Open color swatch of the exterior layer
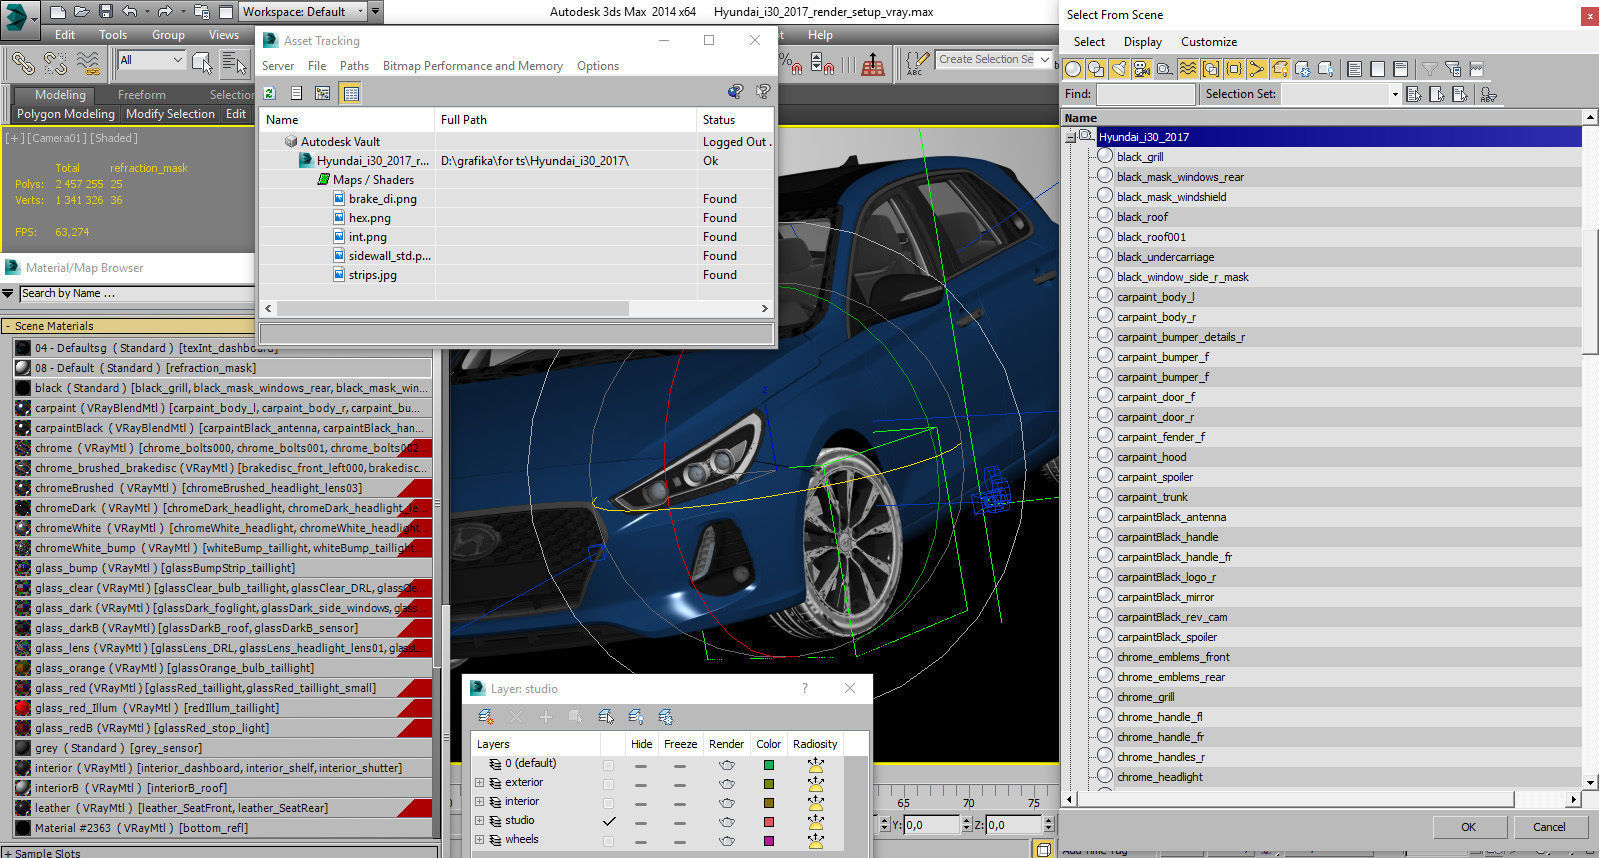 [769, 783]
